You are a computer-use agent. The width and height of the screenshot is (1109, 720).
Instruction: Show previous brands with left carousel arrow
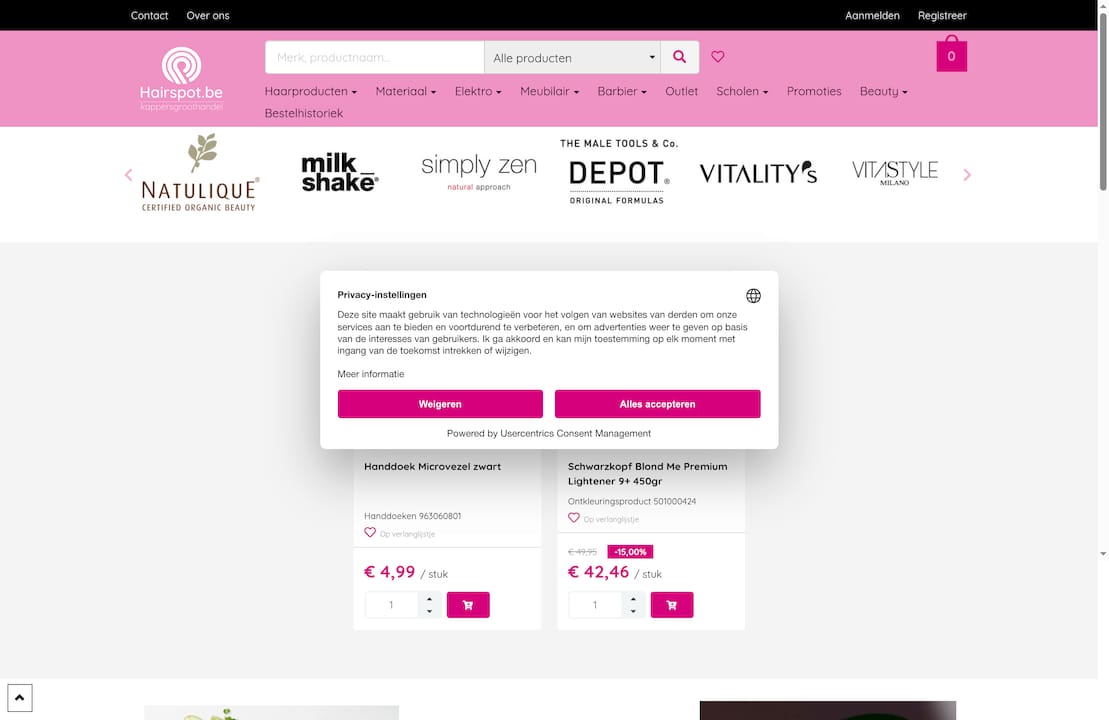[128, 175]
